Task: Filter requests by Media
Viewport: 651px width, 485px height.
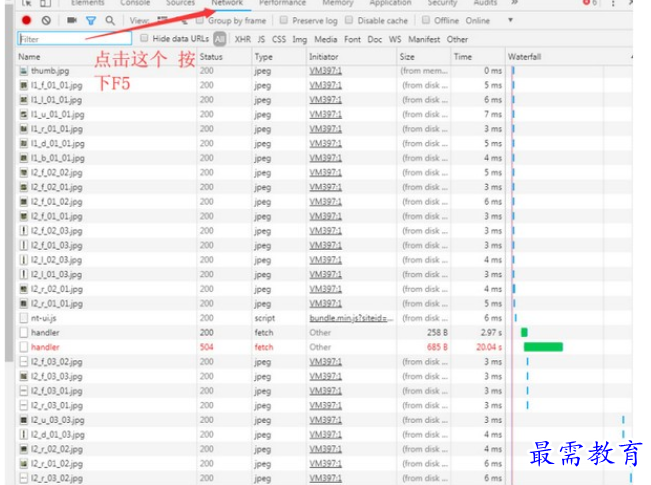Action: [326, 39]
